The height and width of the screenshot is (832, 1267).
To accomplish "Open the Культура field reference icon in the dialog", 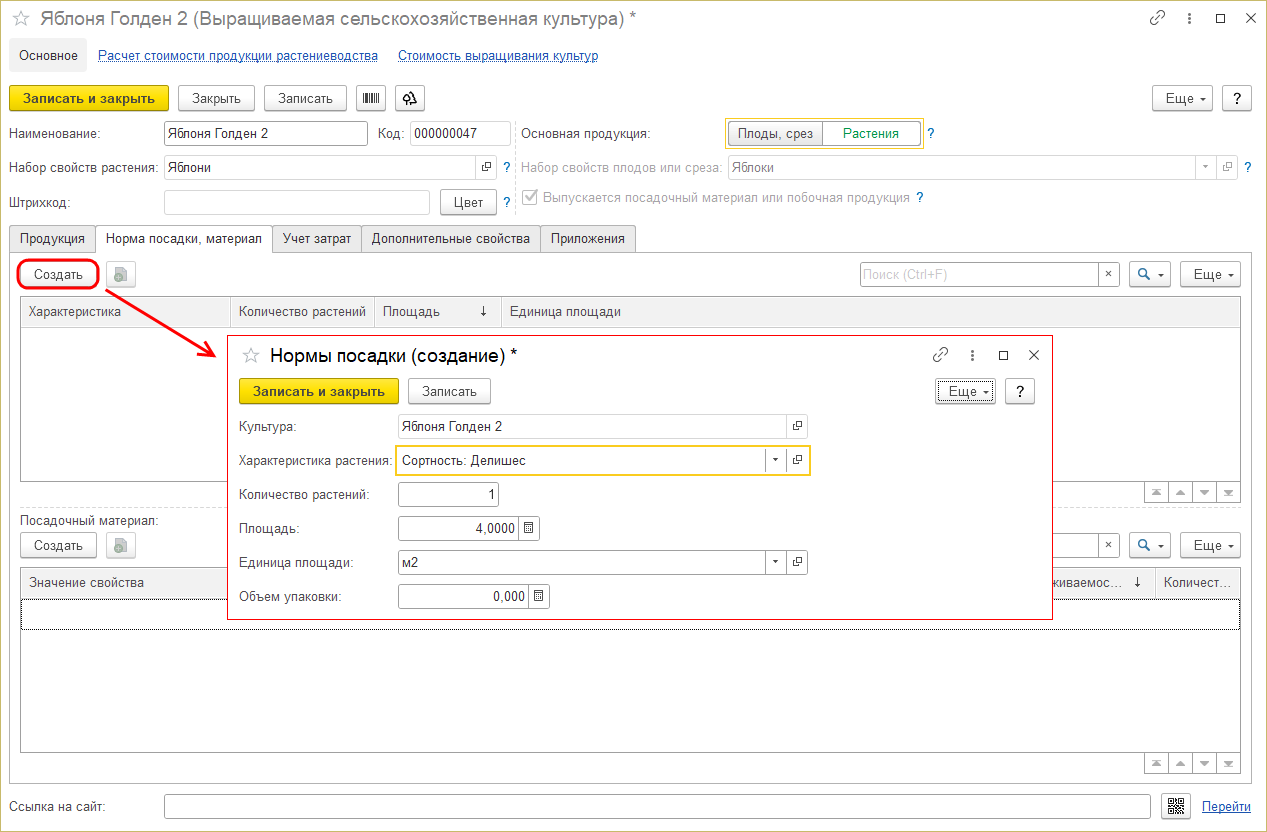I will 797,426.
